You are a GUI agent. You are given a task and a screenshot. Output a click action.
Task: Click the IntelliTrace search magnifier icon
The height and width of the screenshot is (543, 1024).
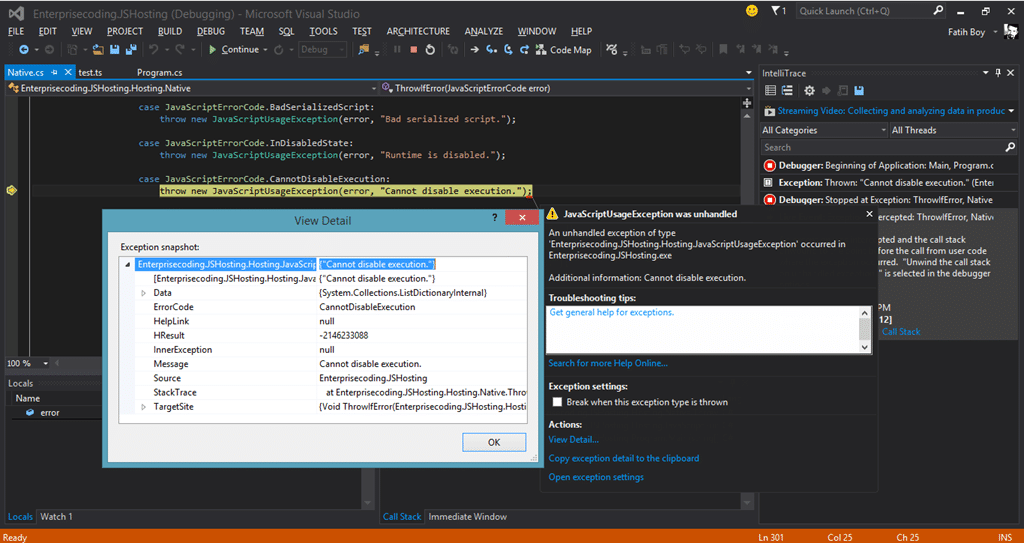click(x=1010, y=147)
